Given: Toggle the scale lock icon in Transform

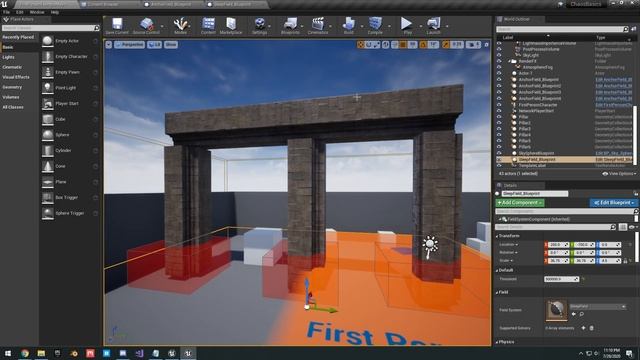Looking at the screenshot, I should 625,260.
